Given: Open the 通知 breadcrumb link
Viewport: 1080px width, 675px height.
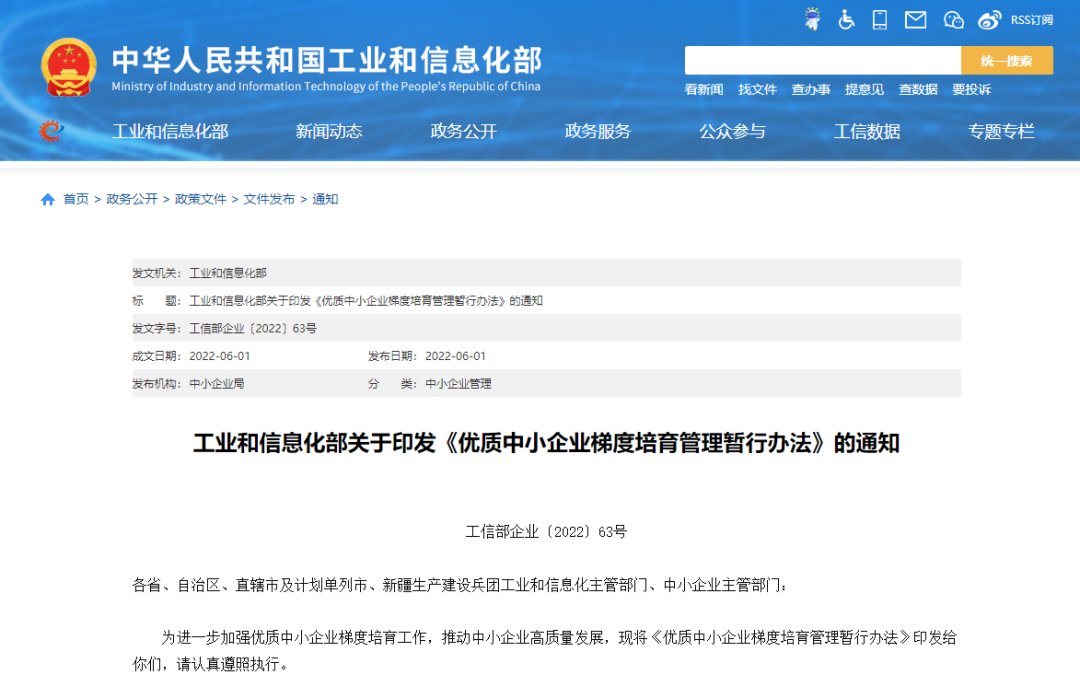Looking at the screenshot, I should tap(324, 199).
